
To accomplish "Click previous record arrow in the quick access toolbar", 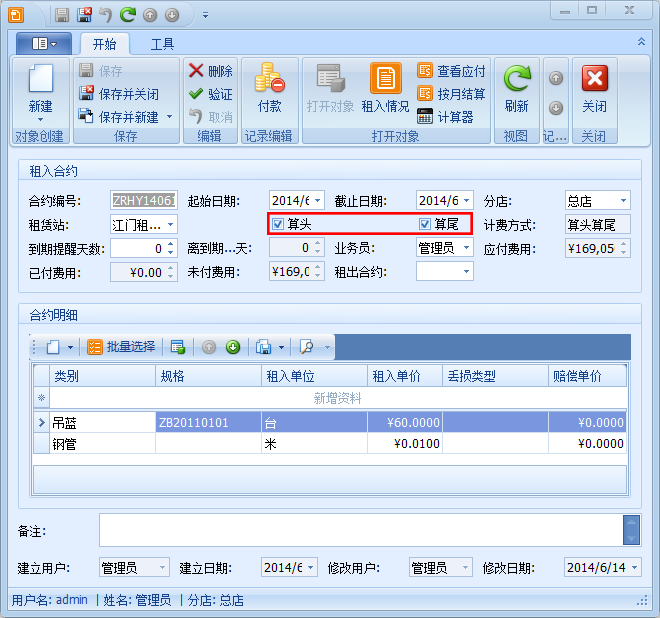I will (150, 15).
